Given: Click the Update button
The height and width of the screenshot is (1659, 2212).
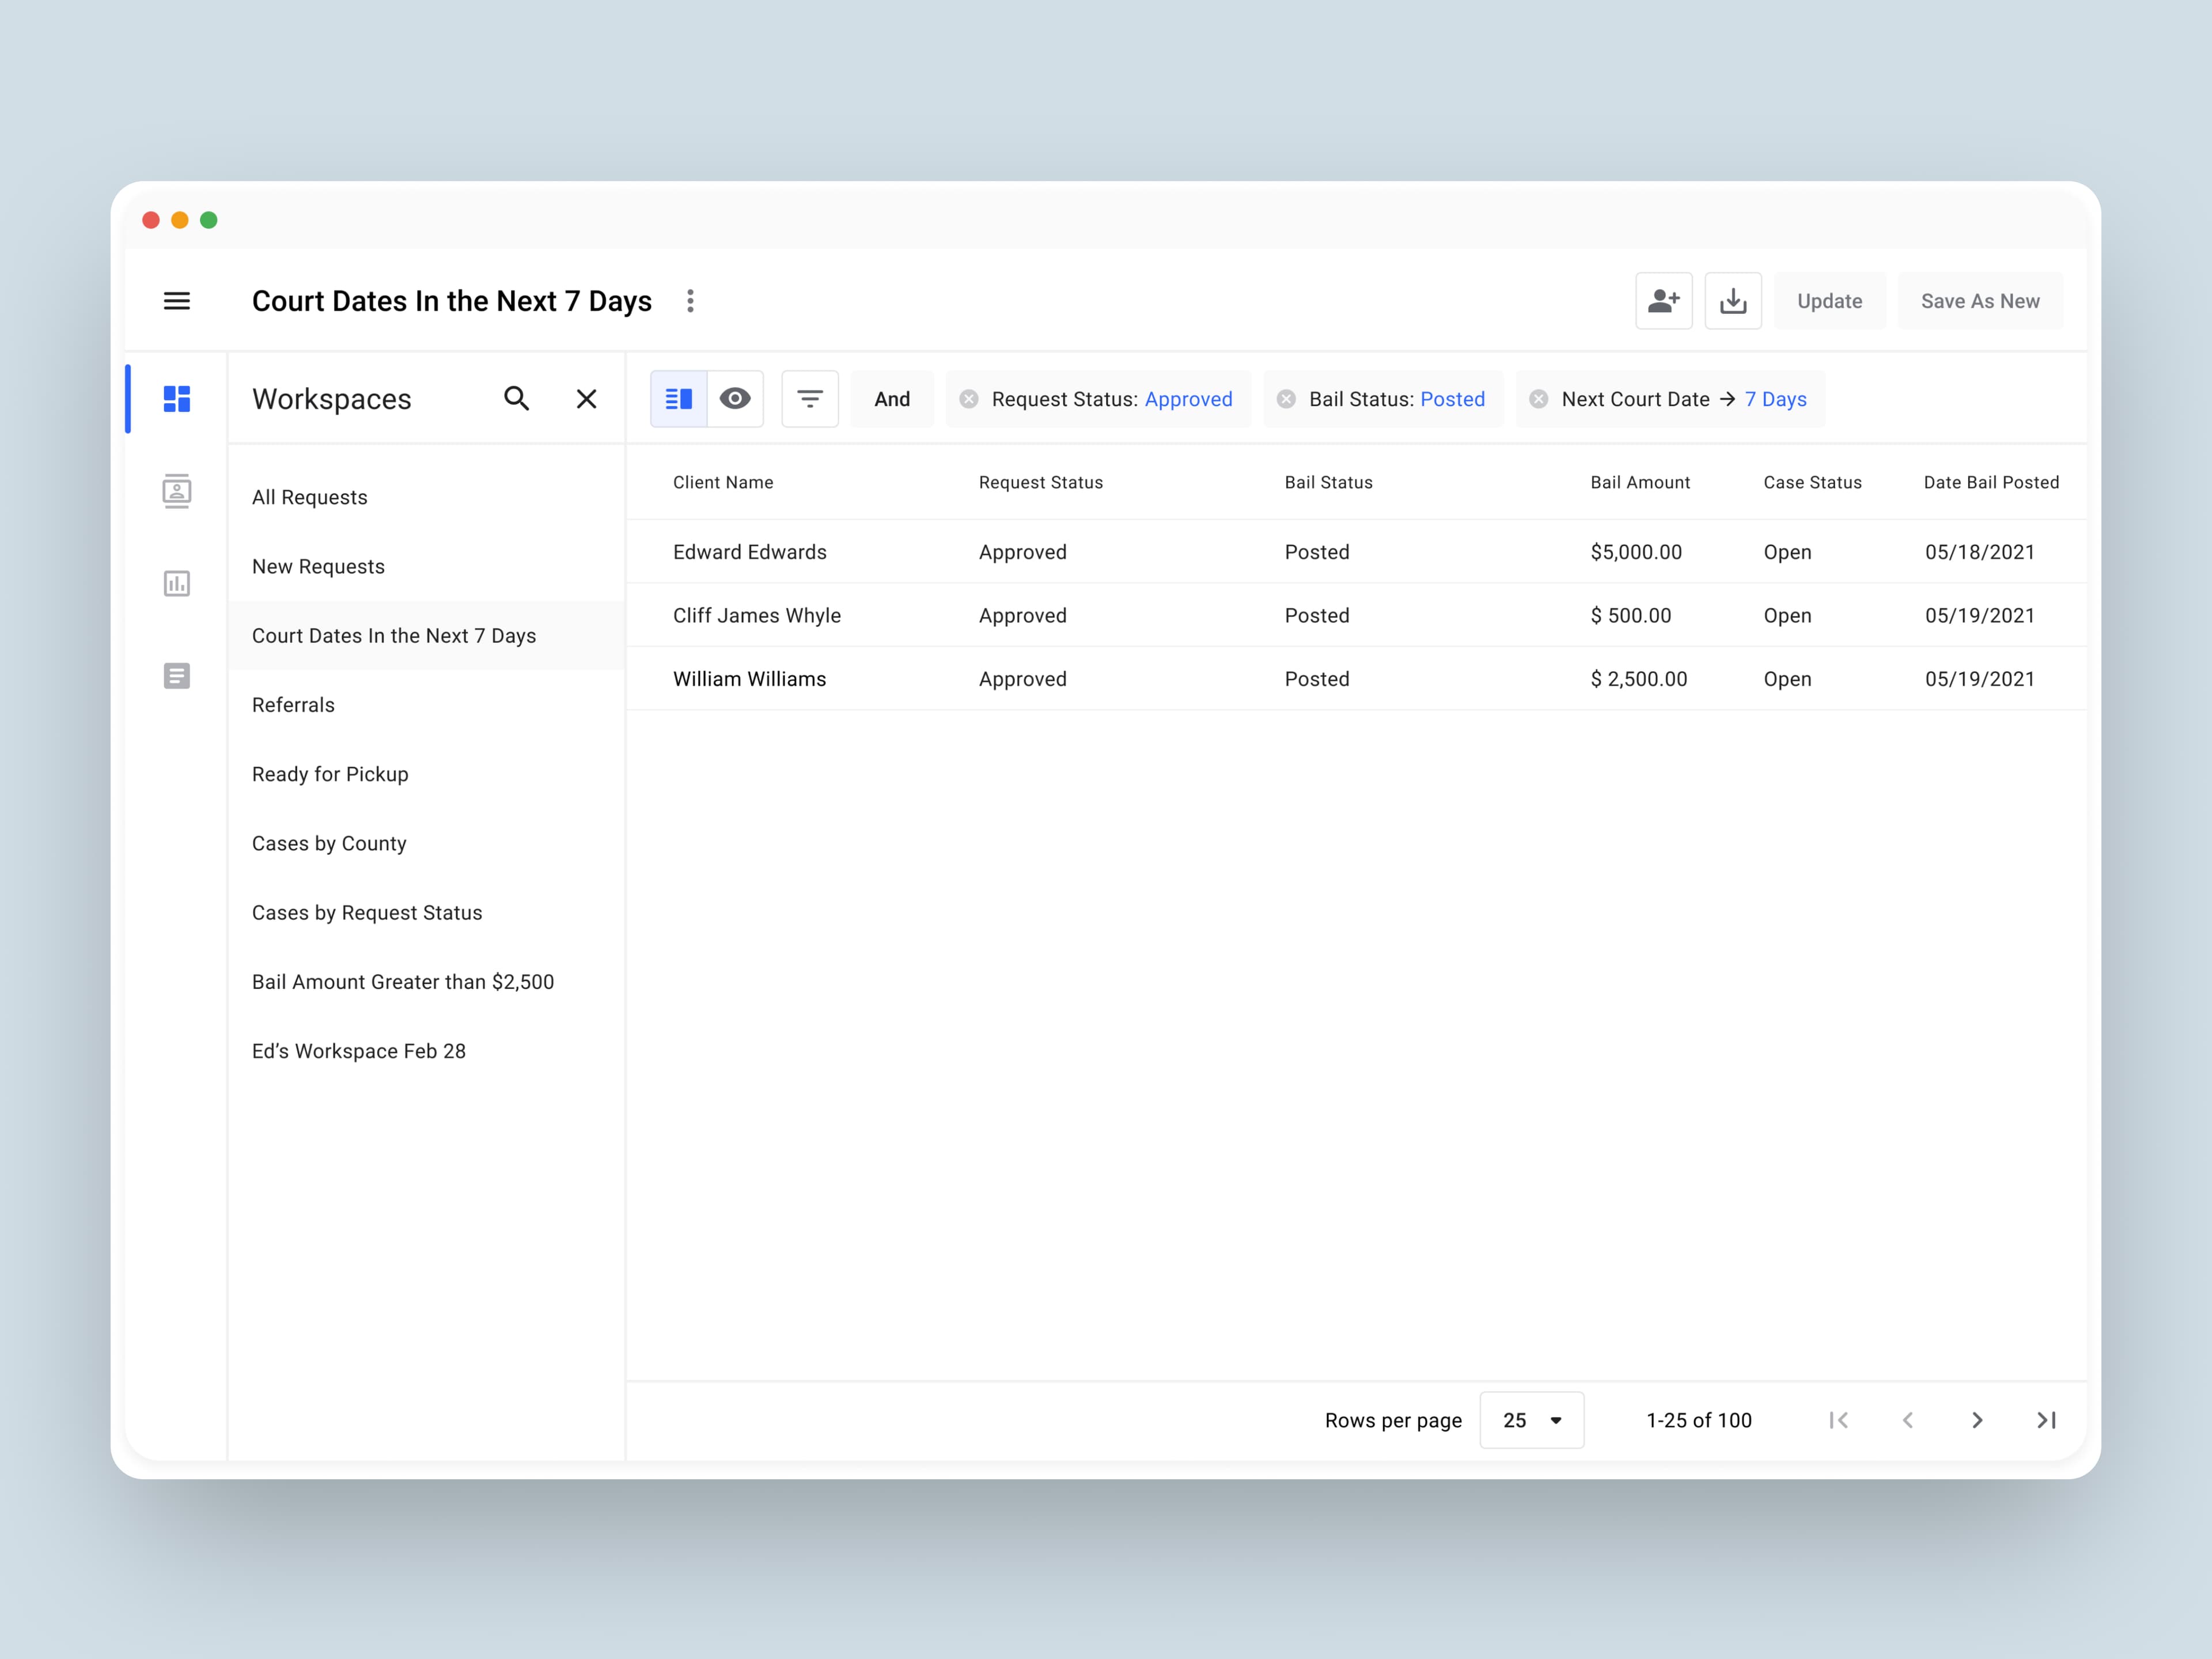Looking at the screenshot, I should point(1829,301).
